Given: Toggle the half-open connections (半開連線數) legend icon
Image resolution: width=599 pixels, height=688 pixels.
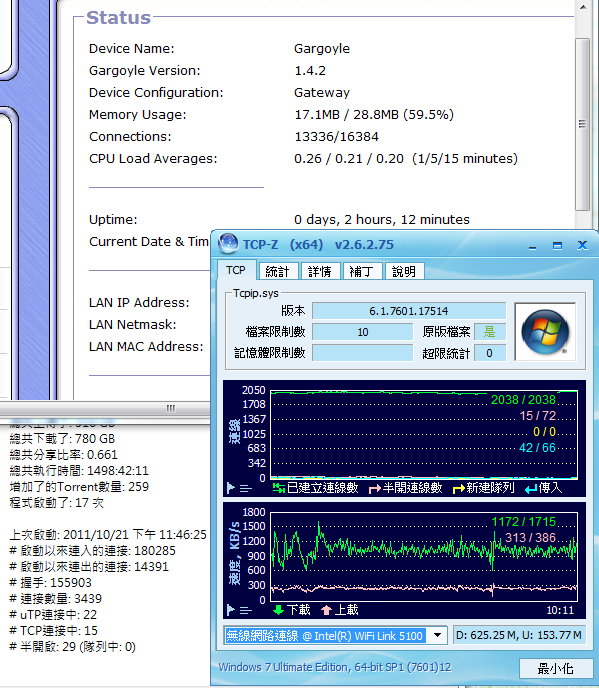Looking at the screenshot, I should 375,488.
